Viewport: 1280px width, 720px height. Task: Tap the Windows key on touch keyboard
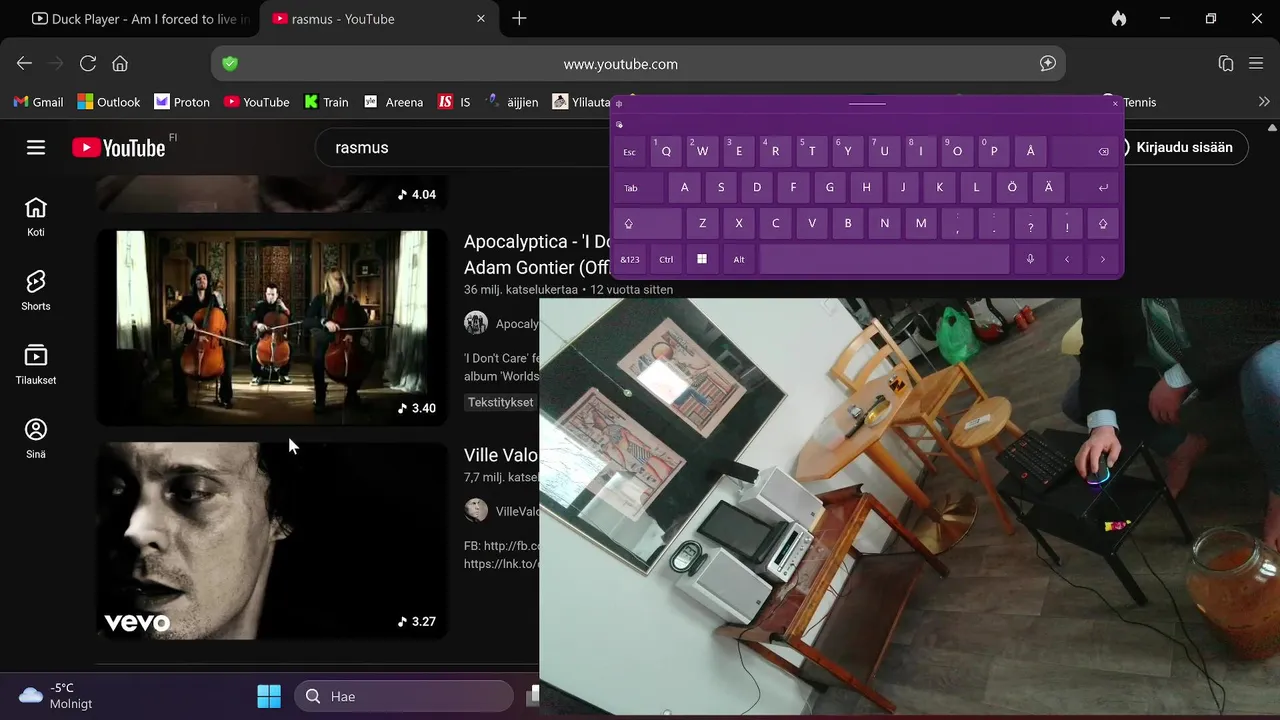[x=702, y=259]
